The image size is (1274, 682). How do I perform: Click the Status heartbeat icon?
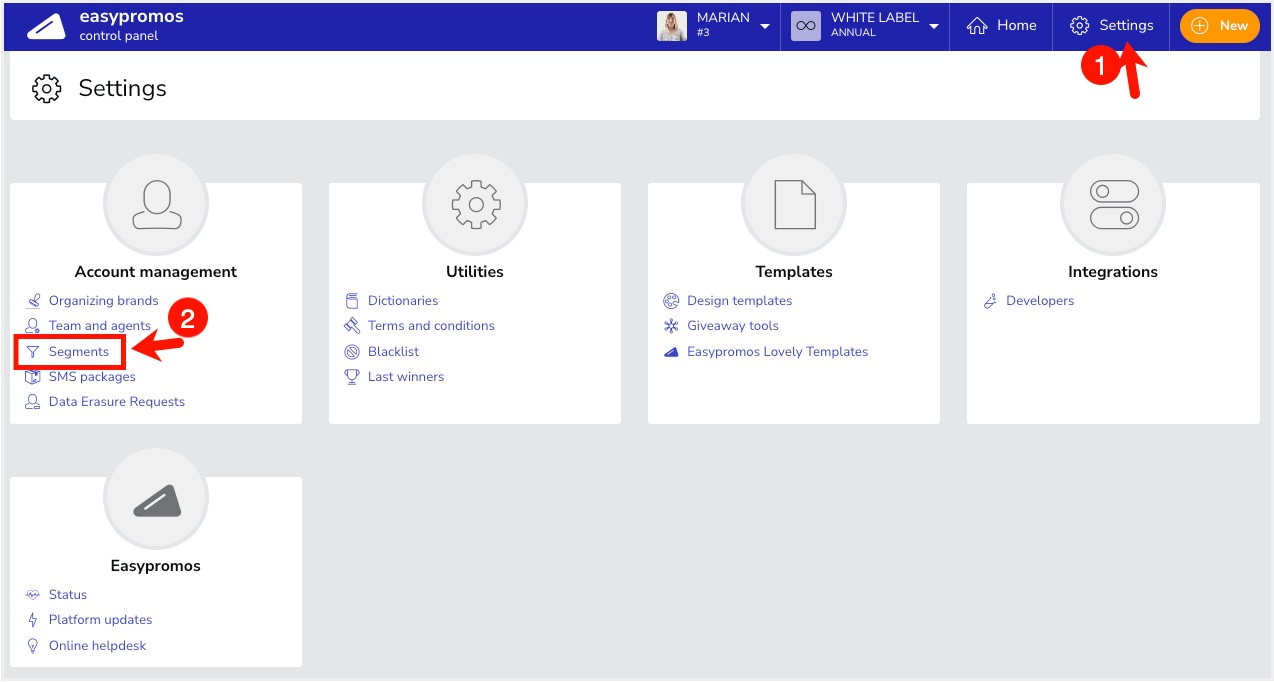[x=33, y=594]
